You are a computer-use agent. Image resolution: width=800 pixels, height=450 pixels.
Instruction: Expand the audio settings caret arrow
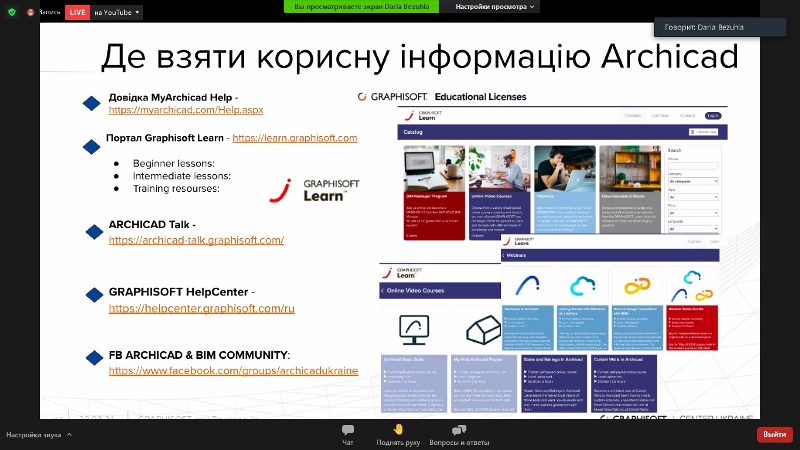[69, 435]
